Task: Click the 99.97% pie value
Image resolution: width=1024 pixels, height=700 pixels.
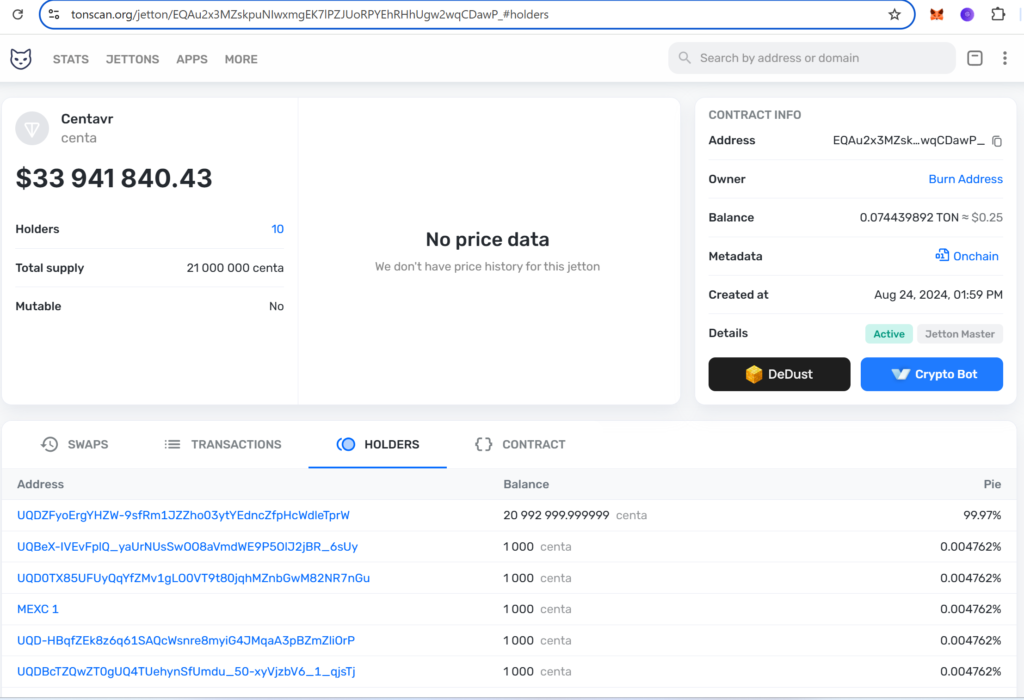Action: click(x=982, y=515)
